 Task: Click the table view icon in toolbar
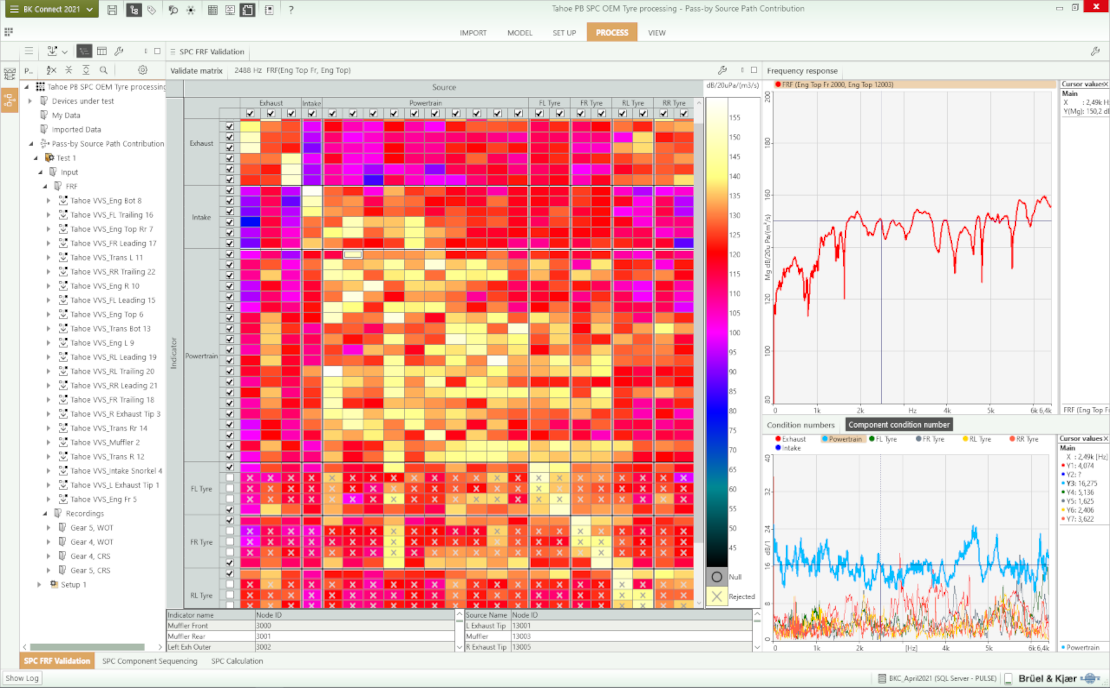(102, 51)
